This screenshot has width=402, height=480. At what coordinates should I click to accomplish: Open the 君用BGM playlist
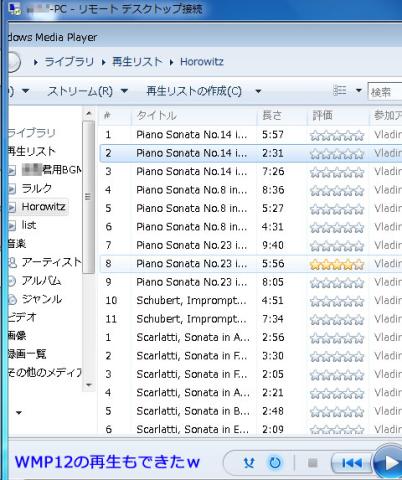[52, 170]
